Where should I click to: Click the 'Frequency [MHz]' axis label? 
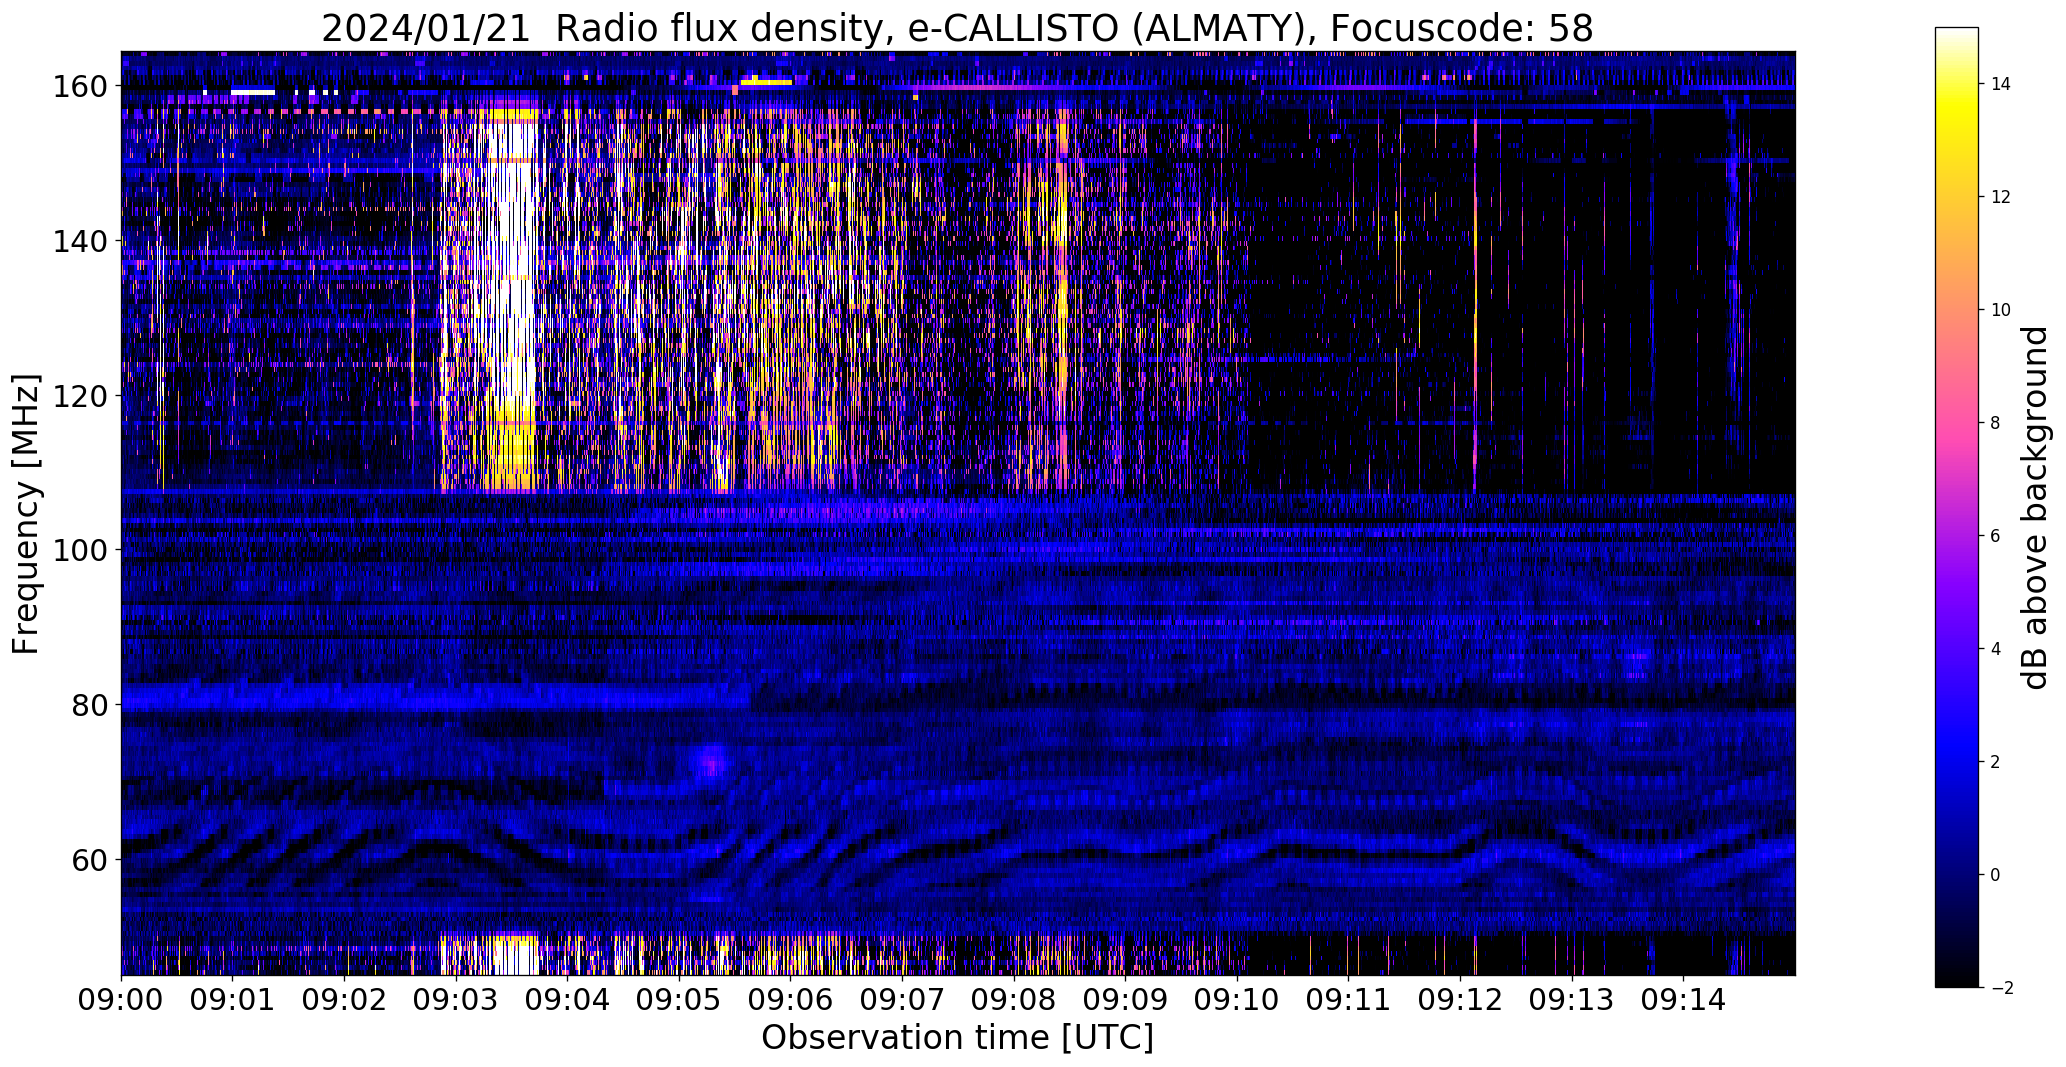26,514
